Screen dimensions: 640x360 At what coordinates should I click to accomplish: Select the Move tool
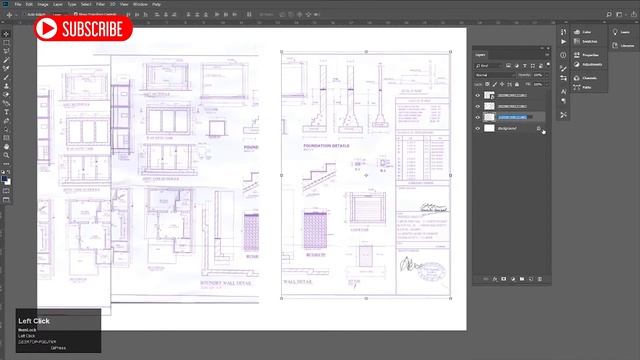pos(6,34)
